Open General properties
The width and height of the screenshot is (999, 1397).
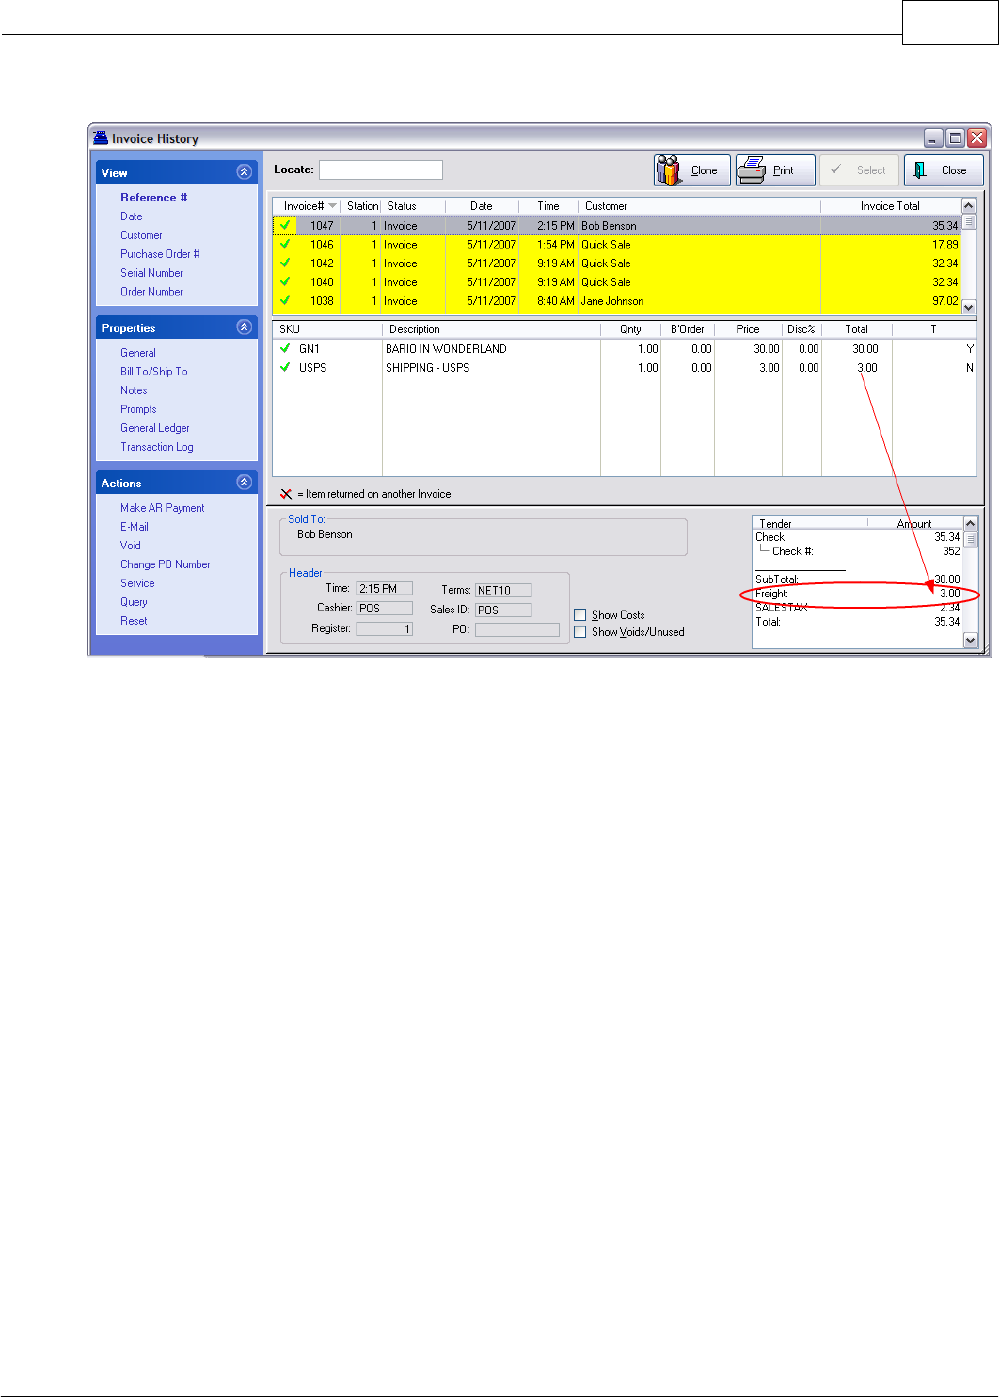[138, 353]
